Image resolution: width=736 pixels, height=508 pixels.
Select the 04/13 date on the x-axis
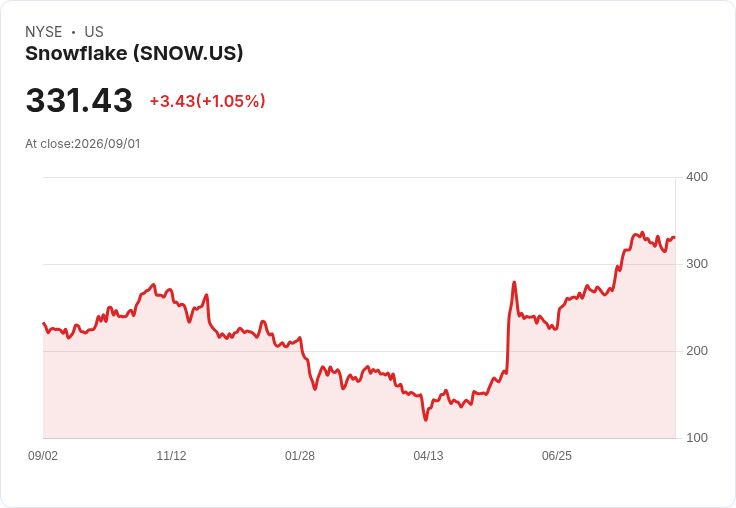pyautogui.click(x=428, y=455)
